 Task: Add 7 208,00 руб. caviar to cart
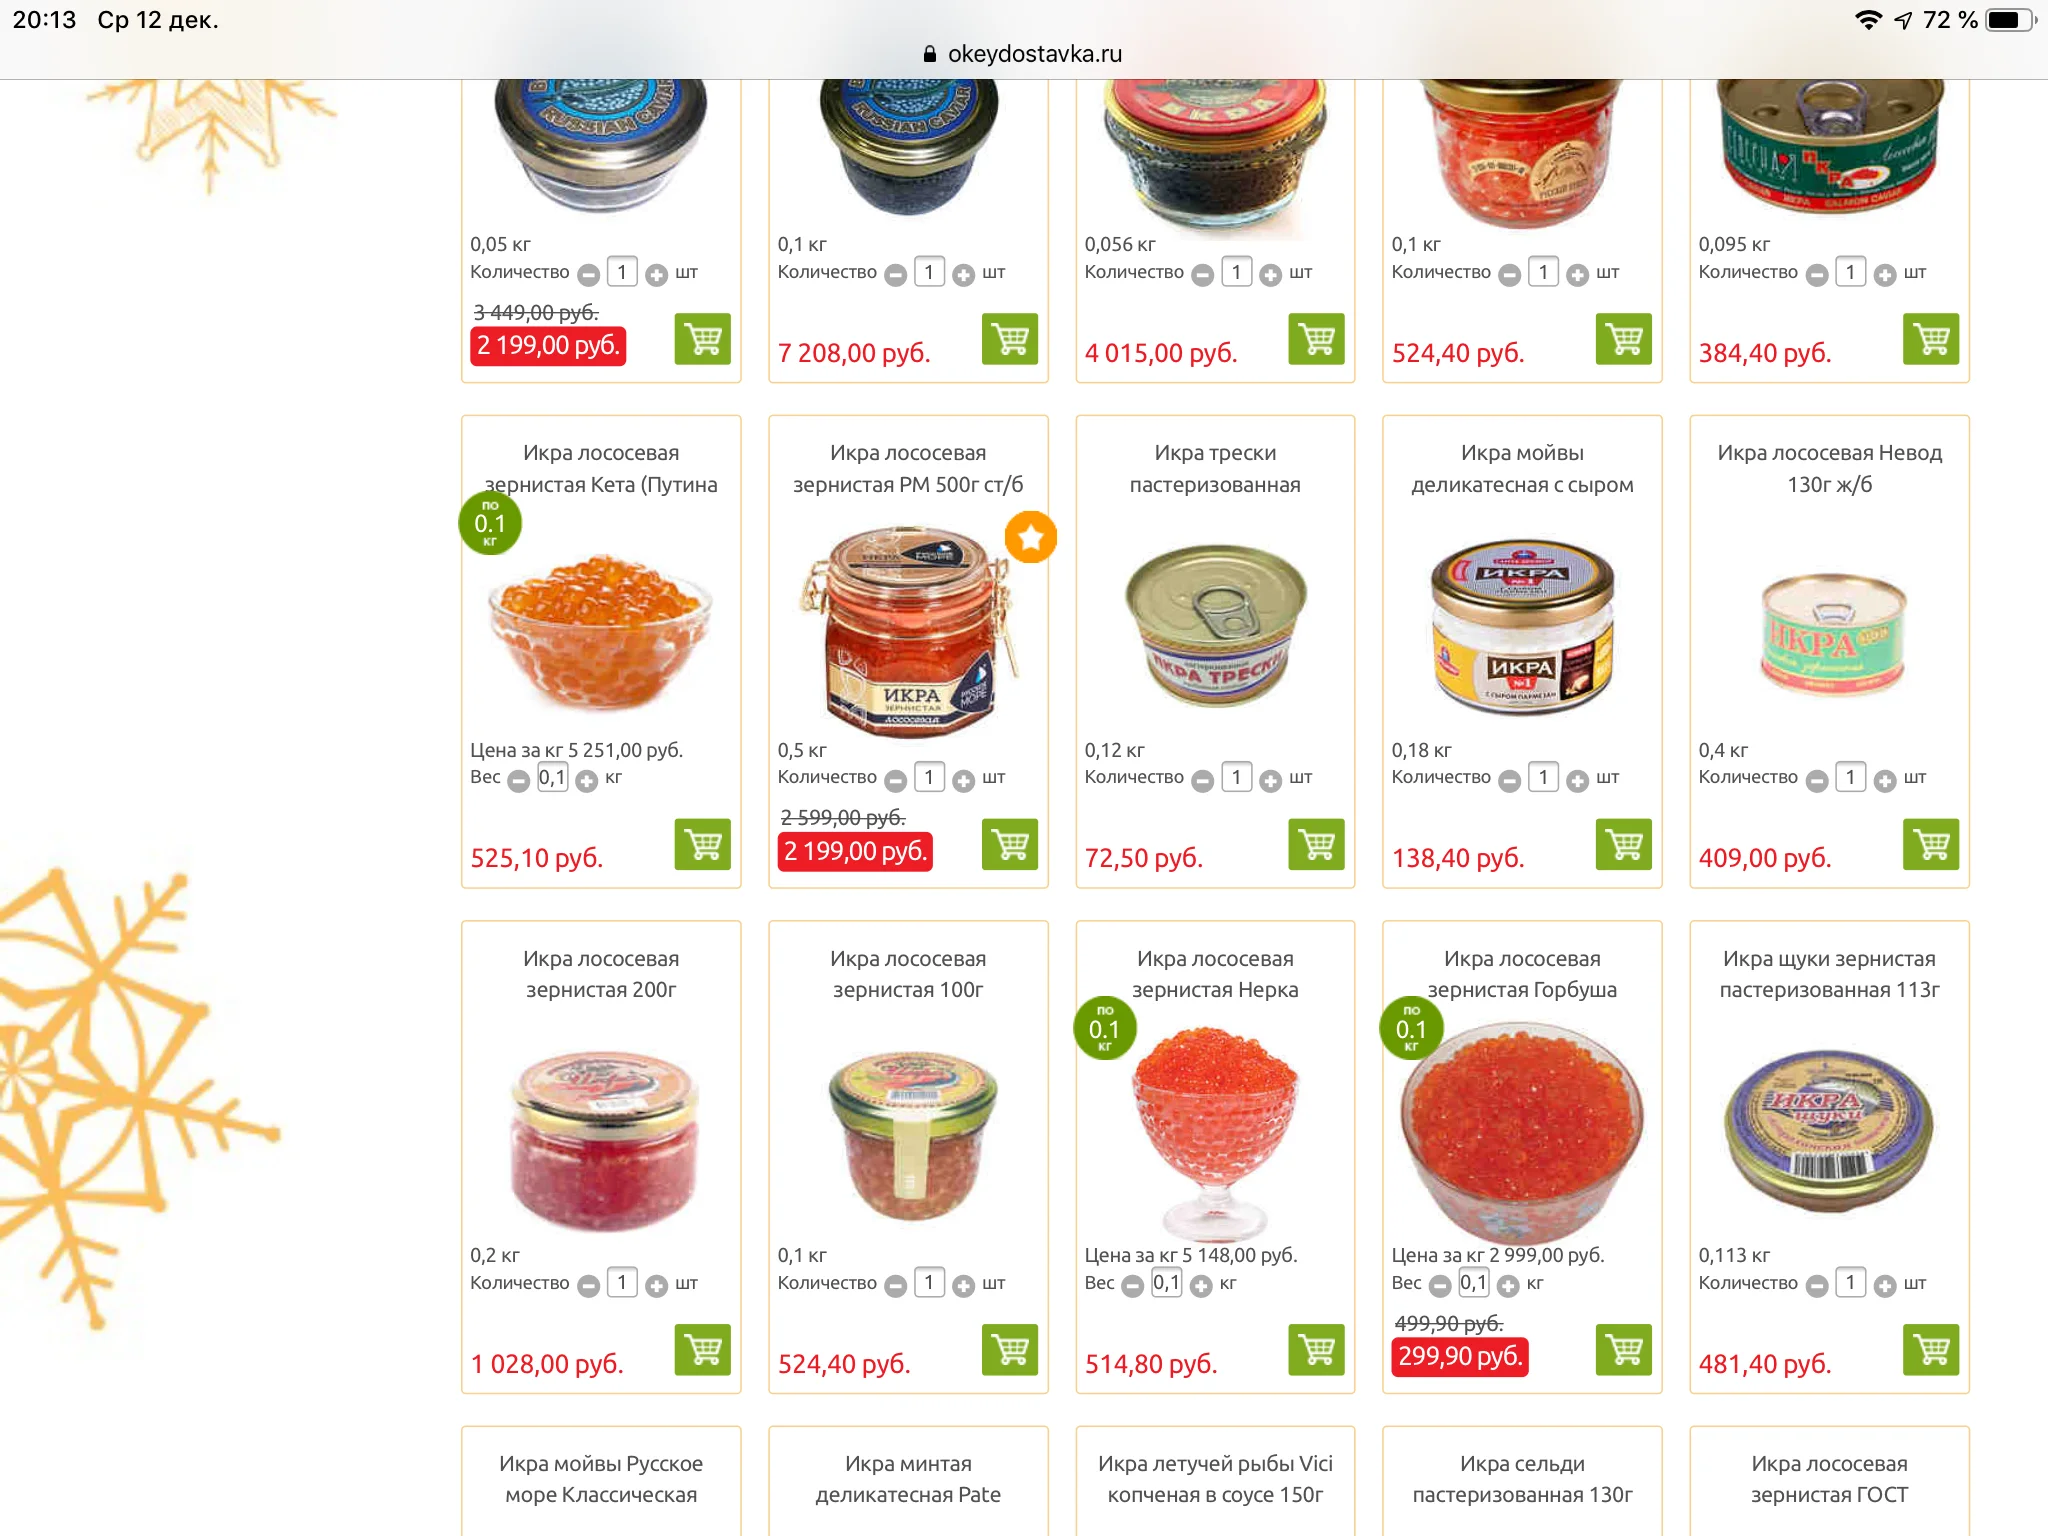(x=1009, y=339)
